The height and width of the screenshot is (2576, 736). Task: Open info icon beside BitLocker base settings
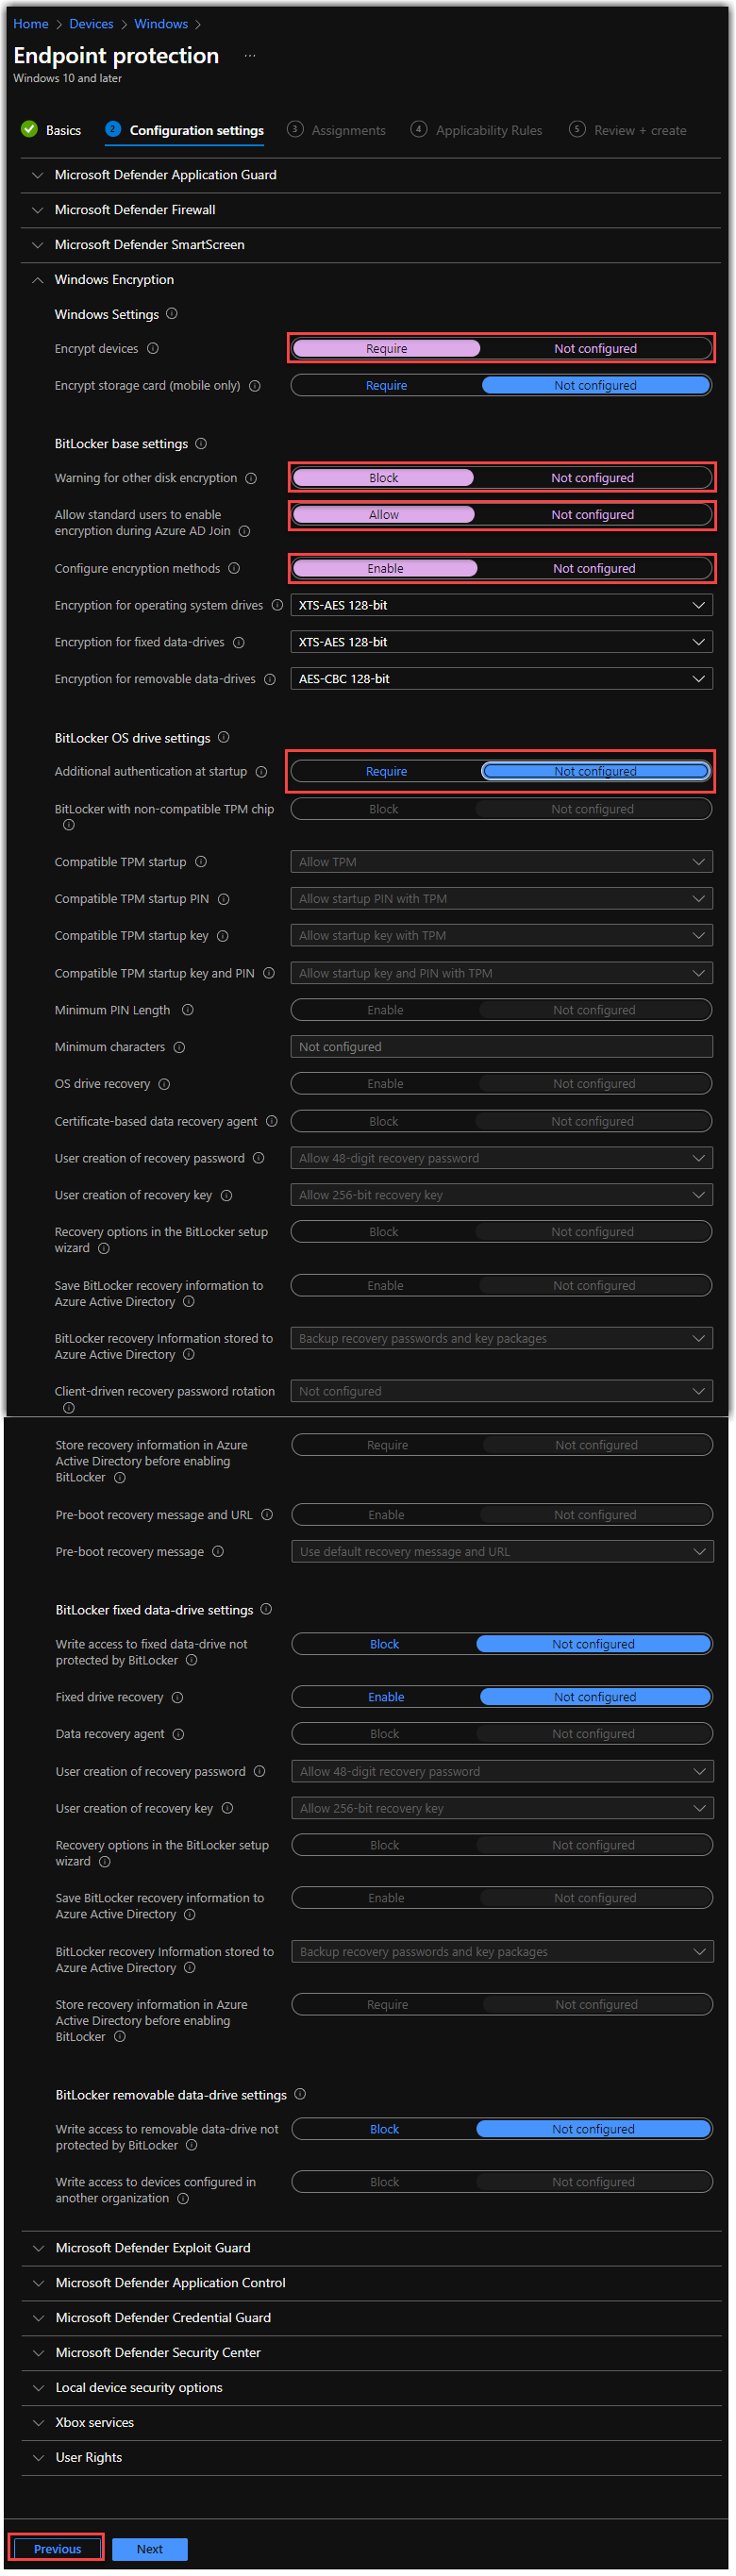point(201,444)
